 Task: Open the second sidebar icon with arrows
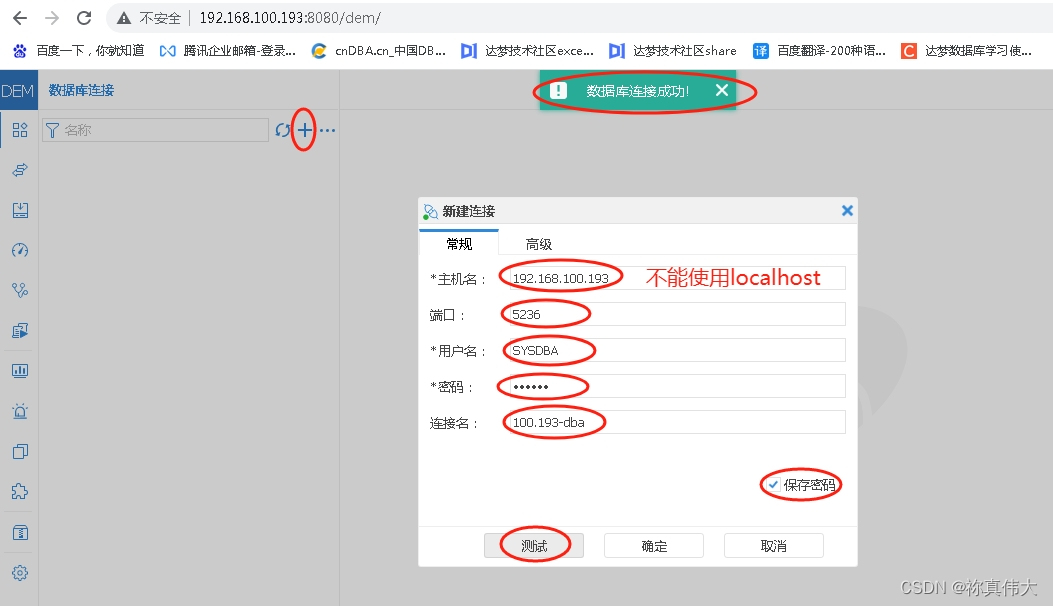pyautogui.click(x=20, y=170)
